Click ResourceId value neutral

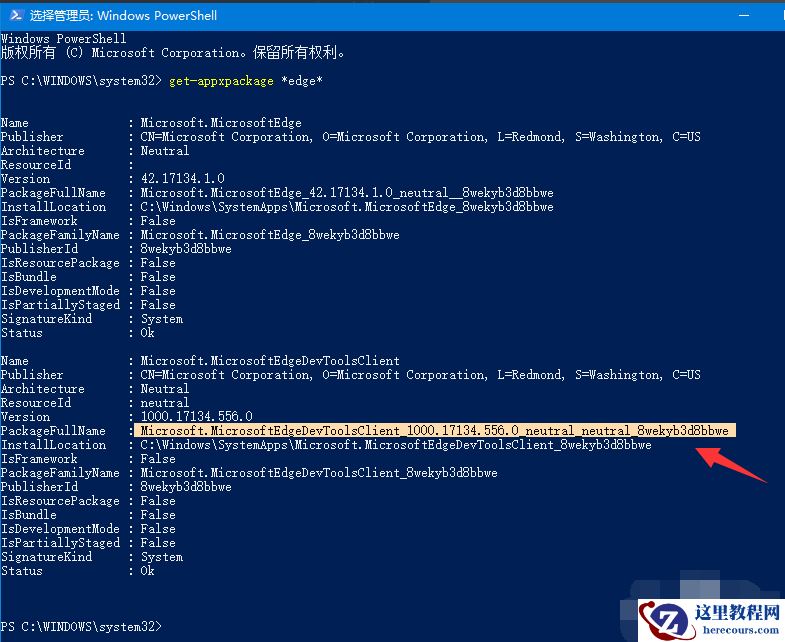click(165, 403)
